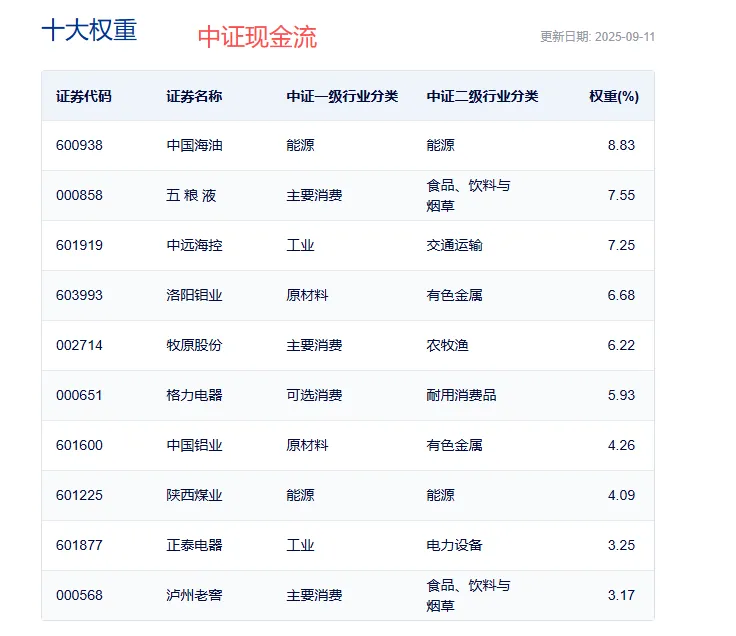This screenshot has width=736, height=636.
Task: Select the name 正泰电器
Action: 194,545
